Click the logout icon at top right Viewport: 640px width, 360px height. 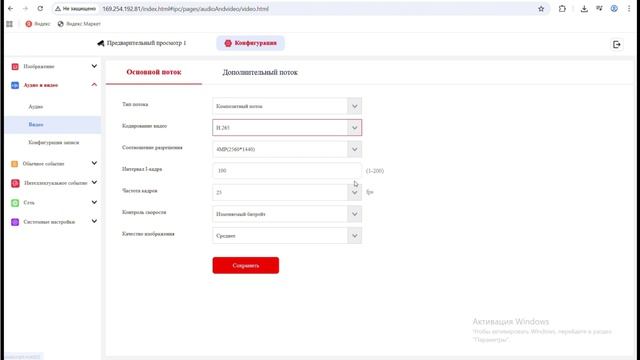617,44
